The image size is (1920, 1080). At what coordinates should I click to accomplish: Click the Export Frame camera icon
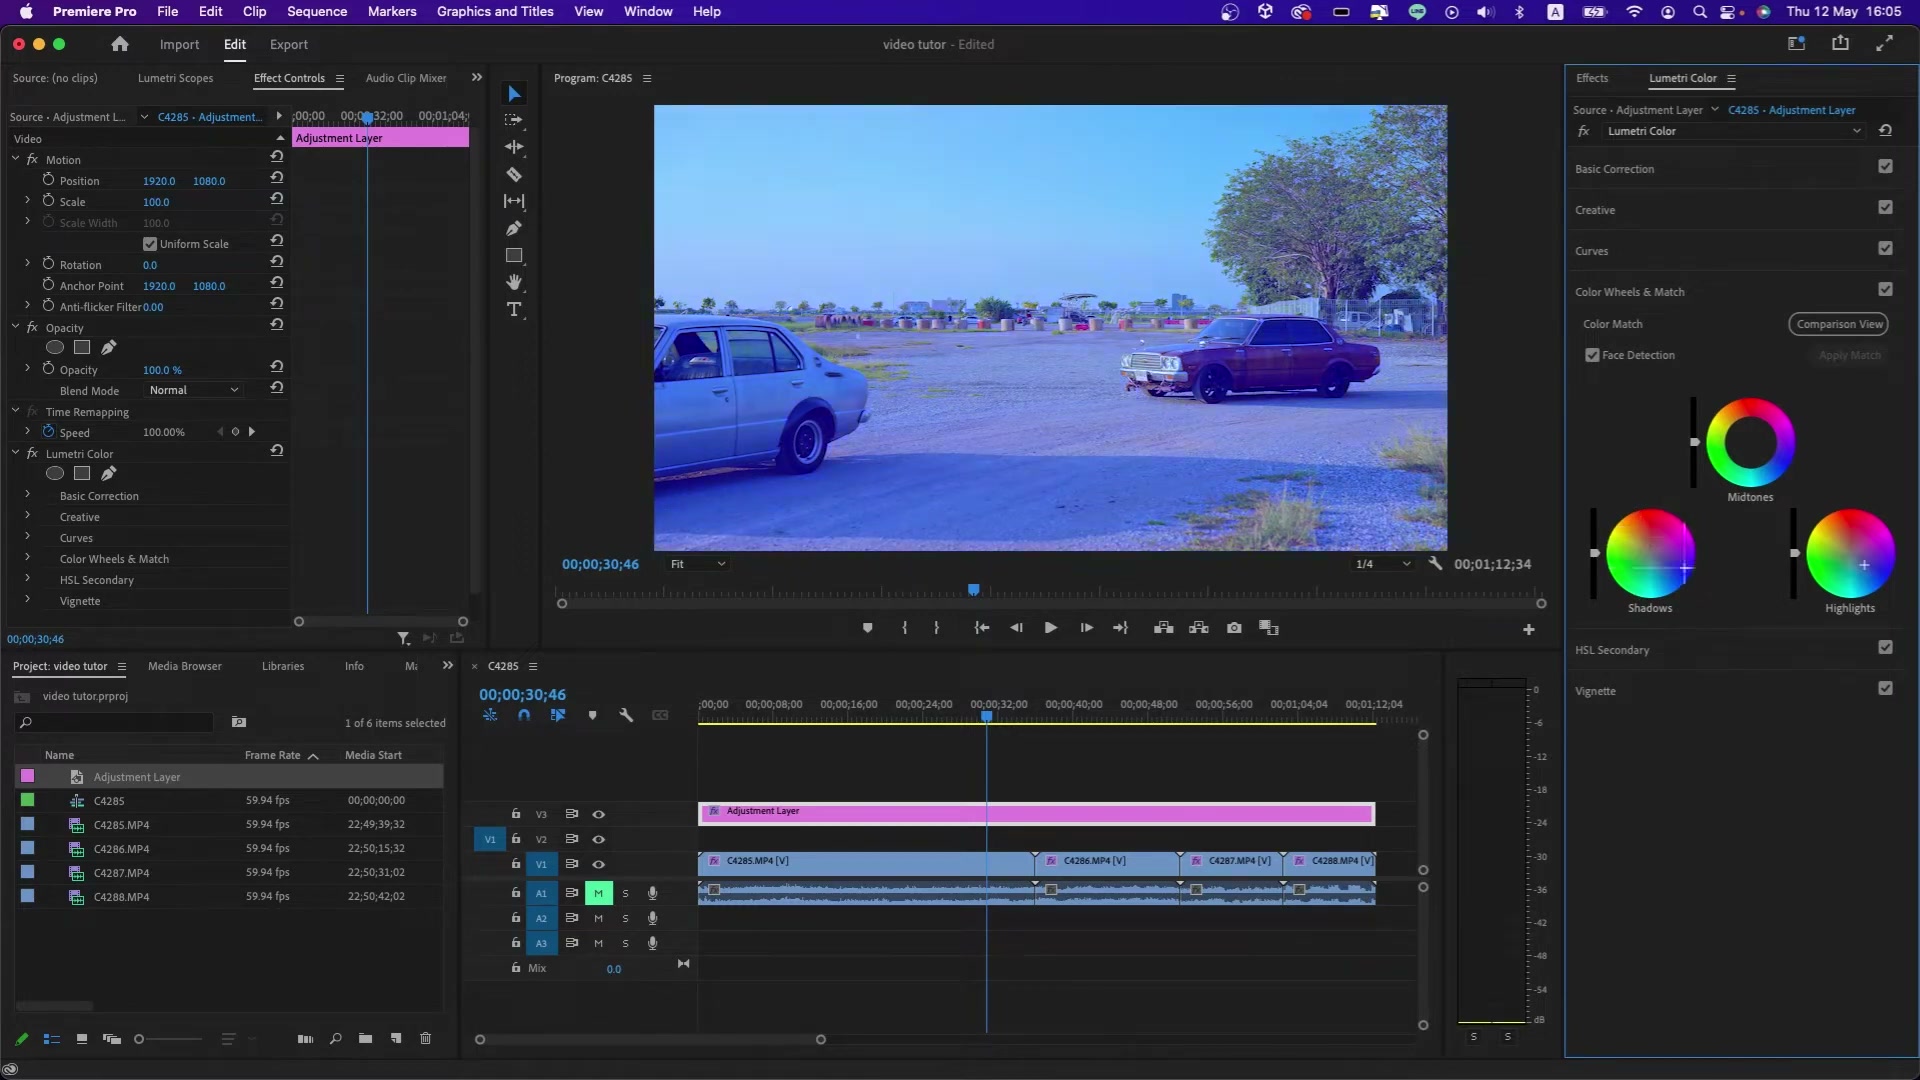(1234, 628)
